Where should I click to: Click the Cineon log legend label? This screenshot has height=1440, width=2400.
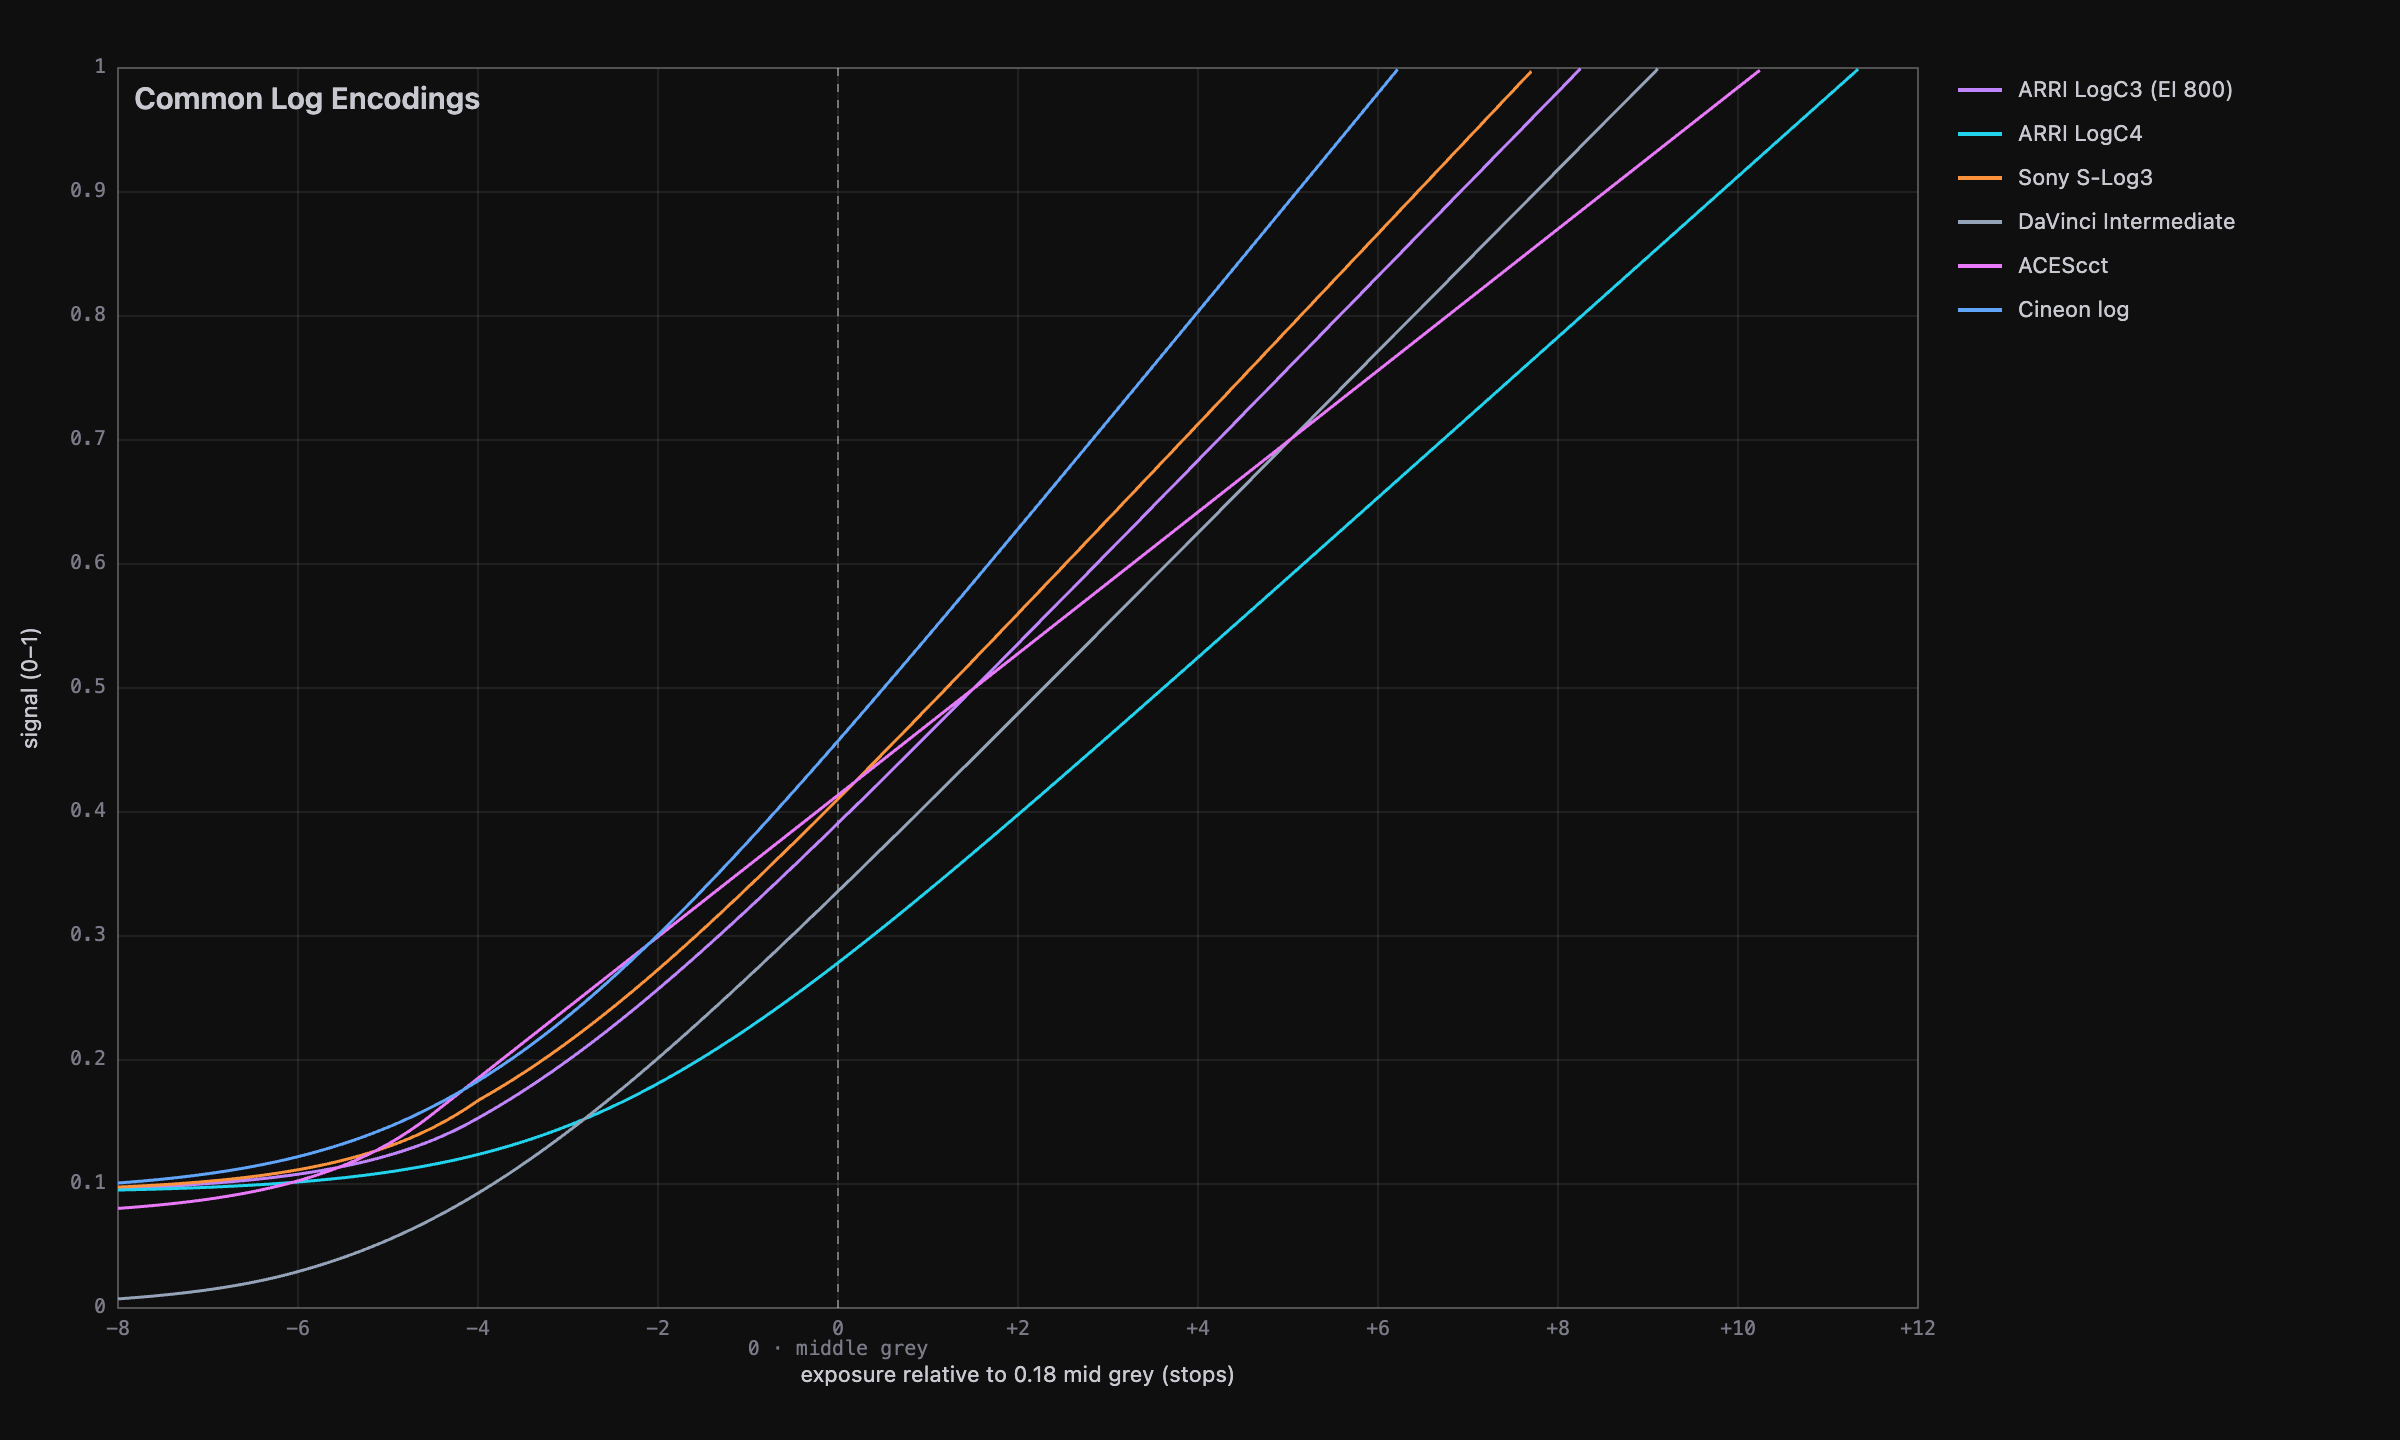2073,310
